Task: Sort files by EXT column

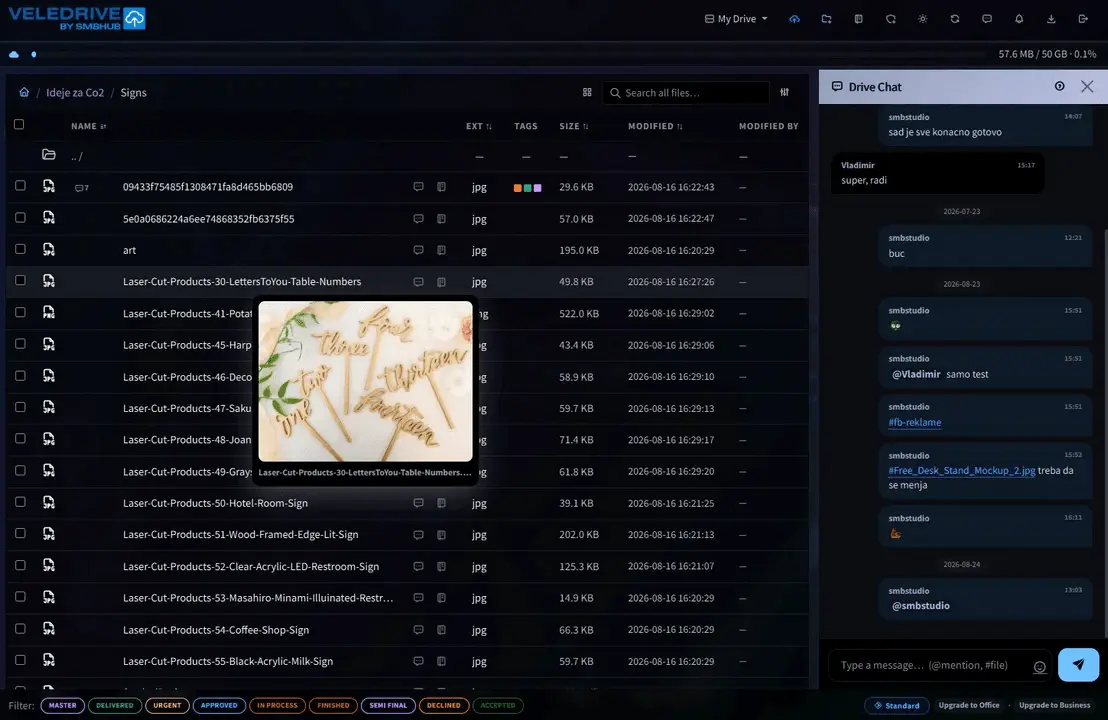Action: click(478, 126)
